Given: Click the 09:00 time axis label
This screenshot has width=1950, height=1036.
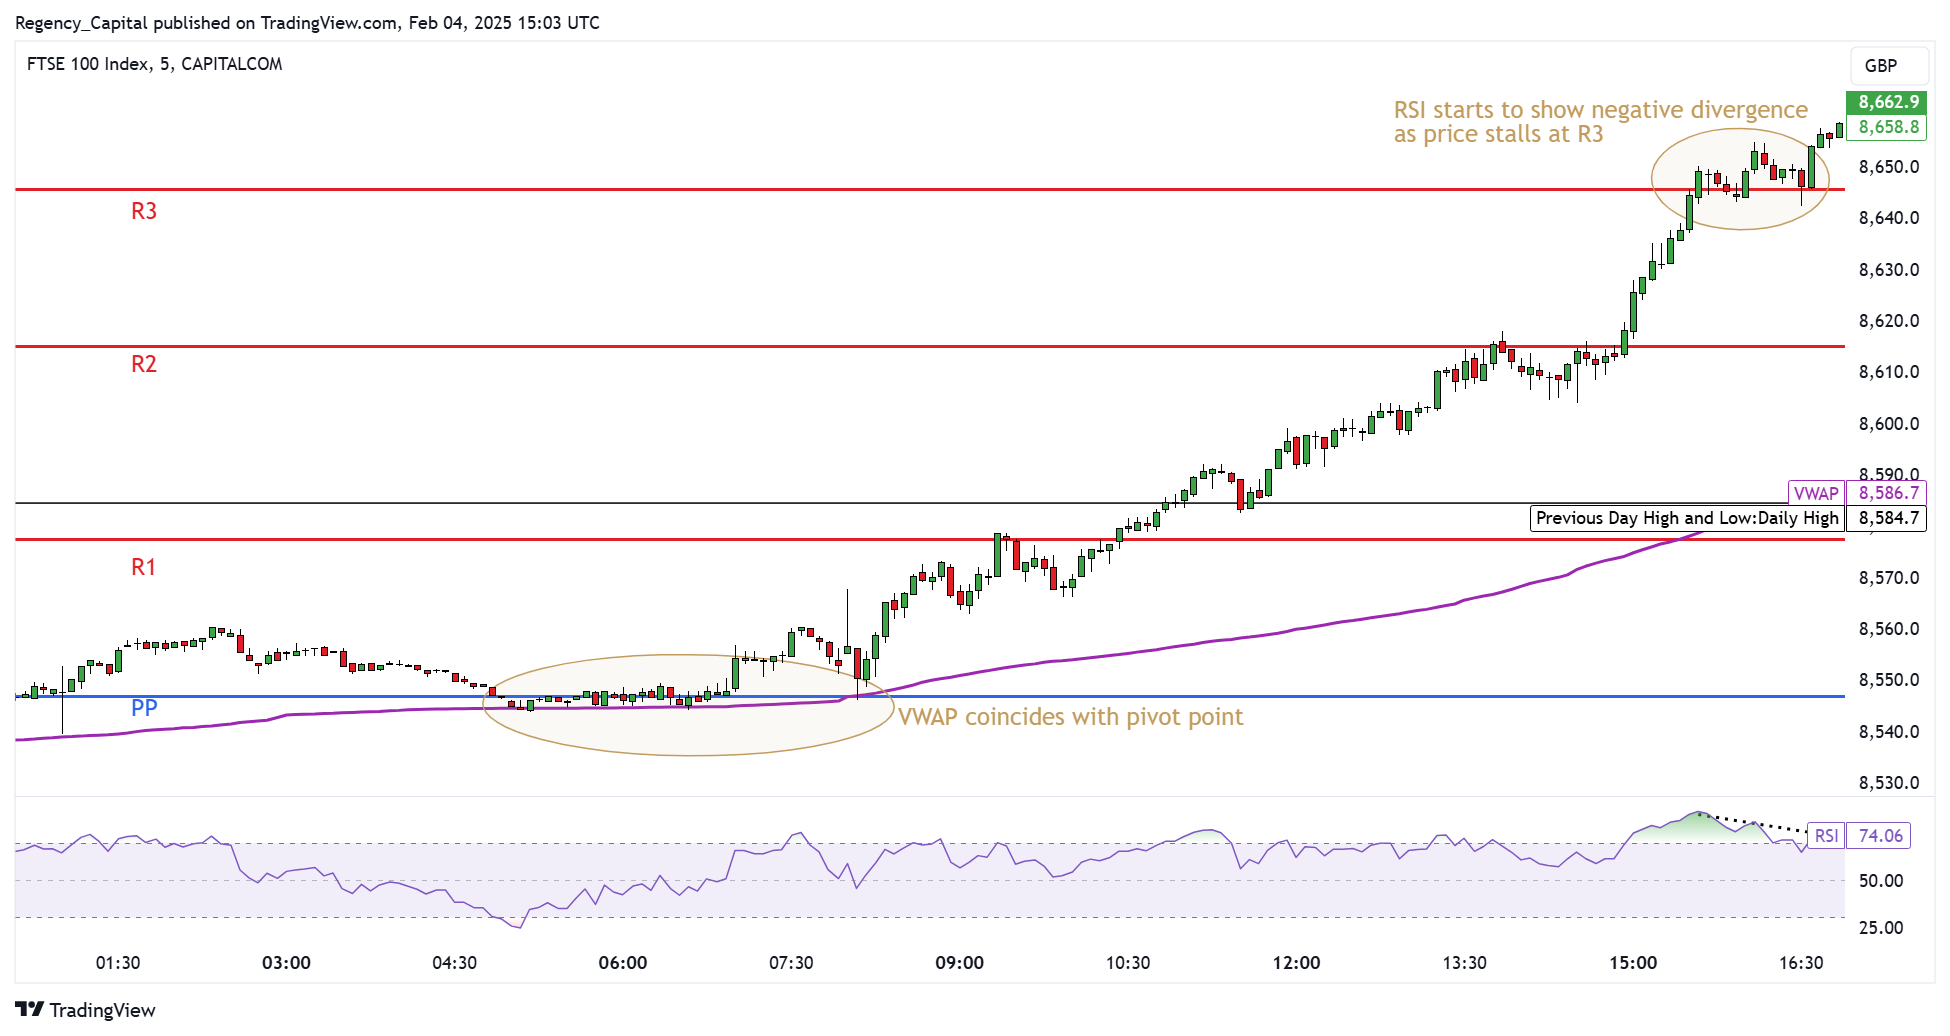Looking at the screenshot, I should coord(959,963).
